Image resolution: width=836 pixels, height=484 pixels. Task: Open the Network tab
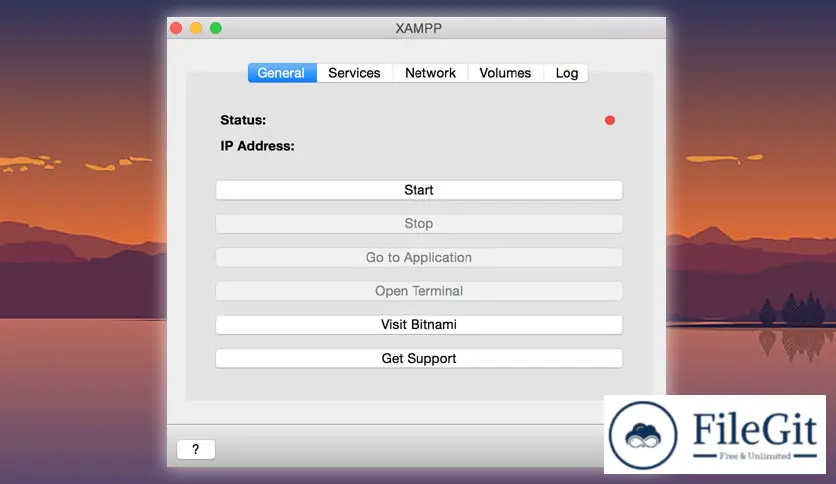(x=430, y=73)
